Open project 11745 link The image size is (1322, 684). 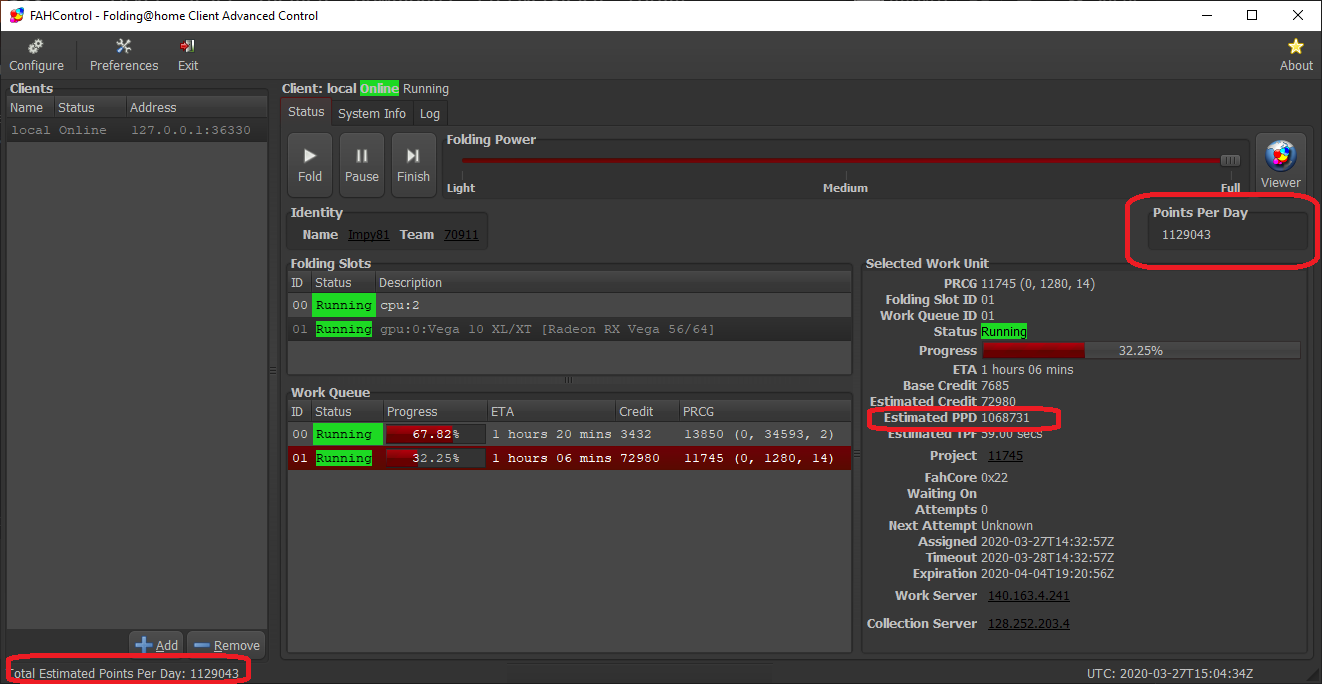[x=1005, y=456]
